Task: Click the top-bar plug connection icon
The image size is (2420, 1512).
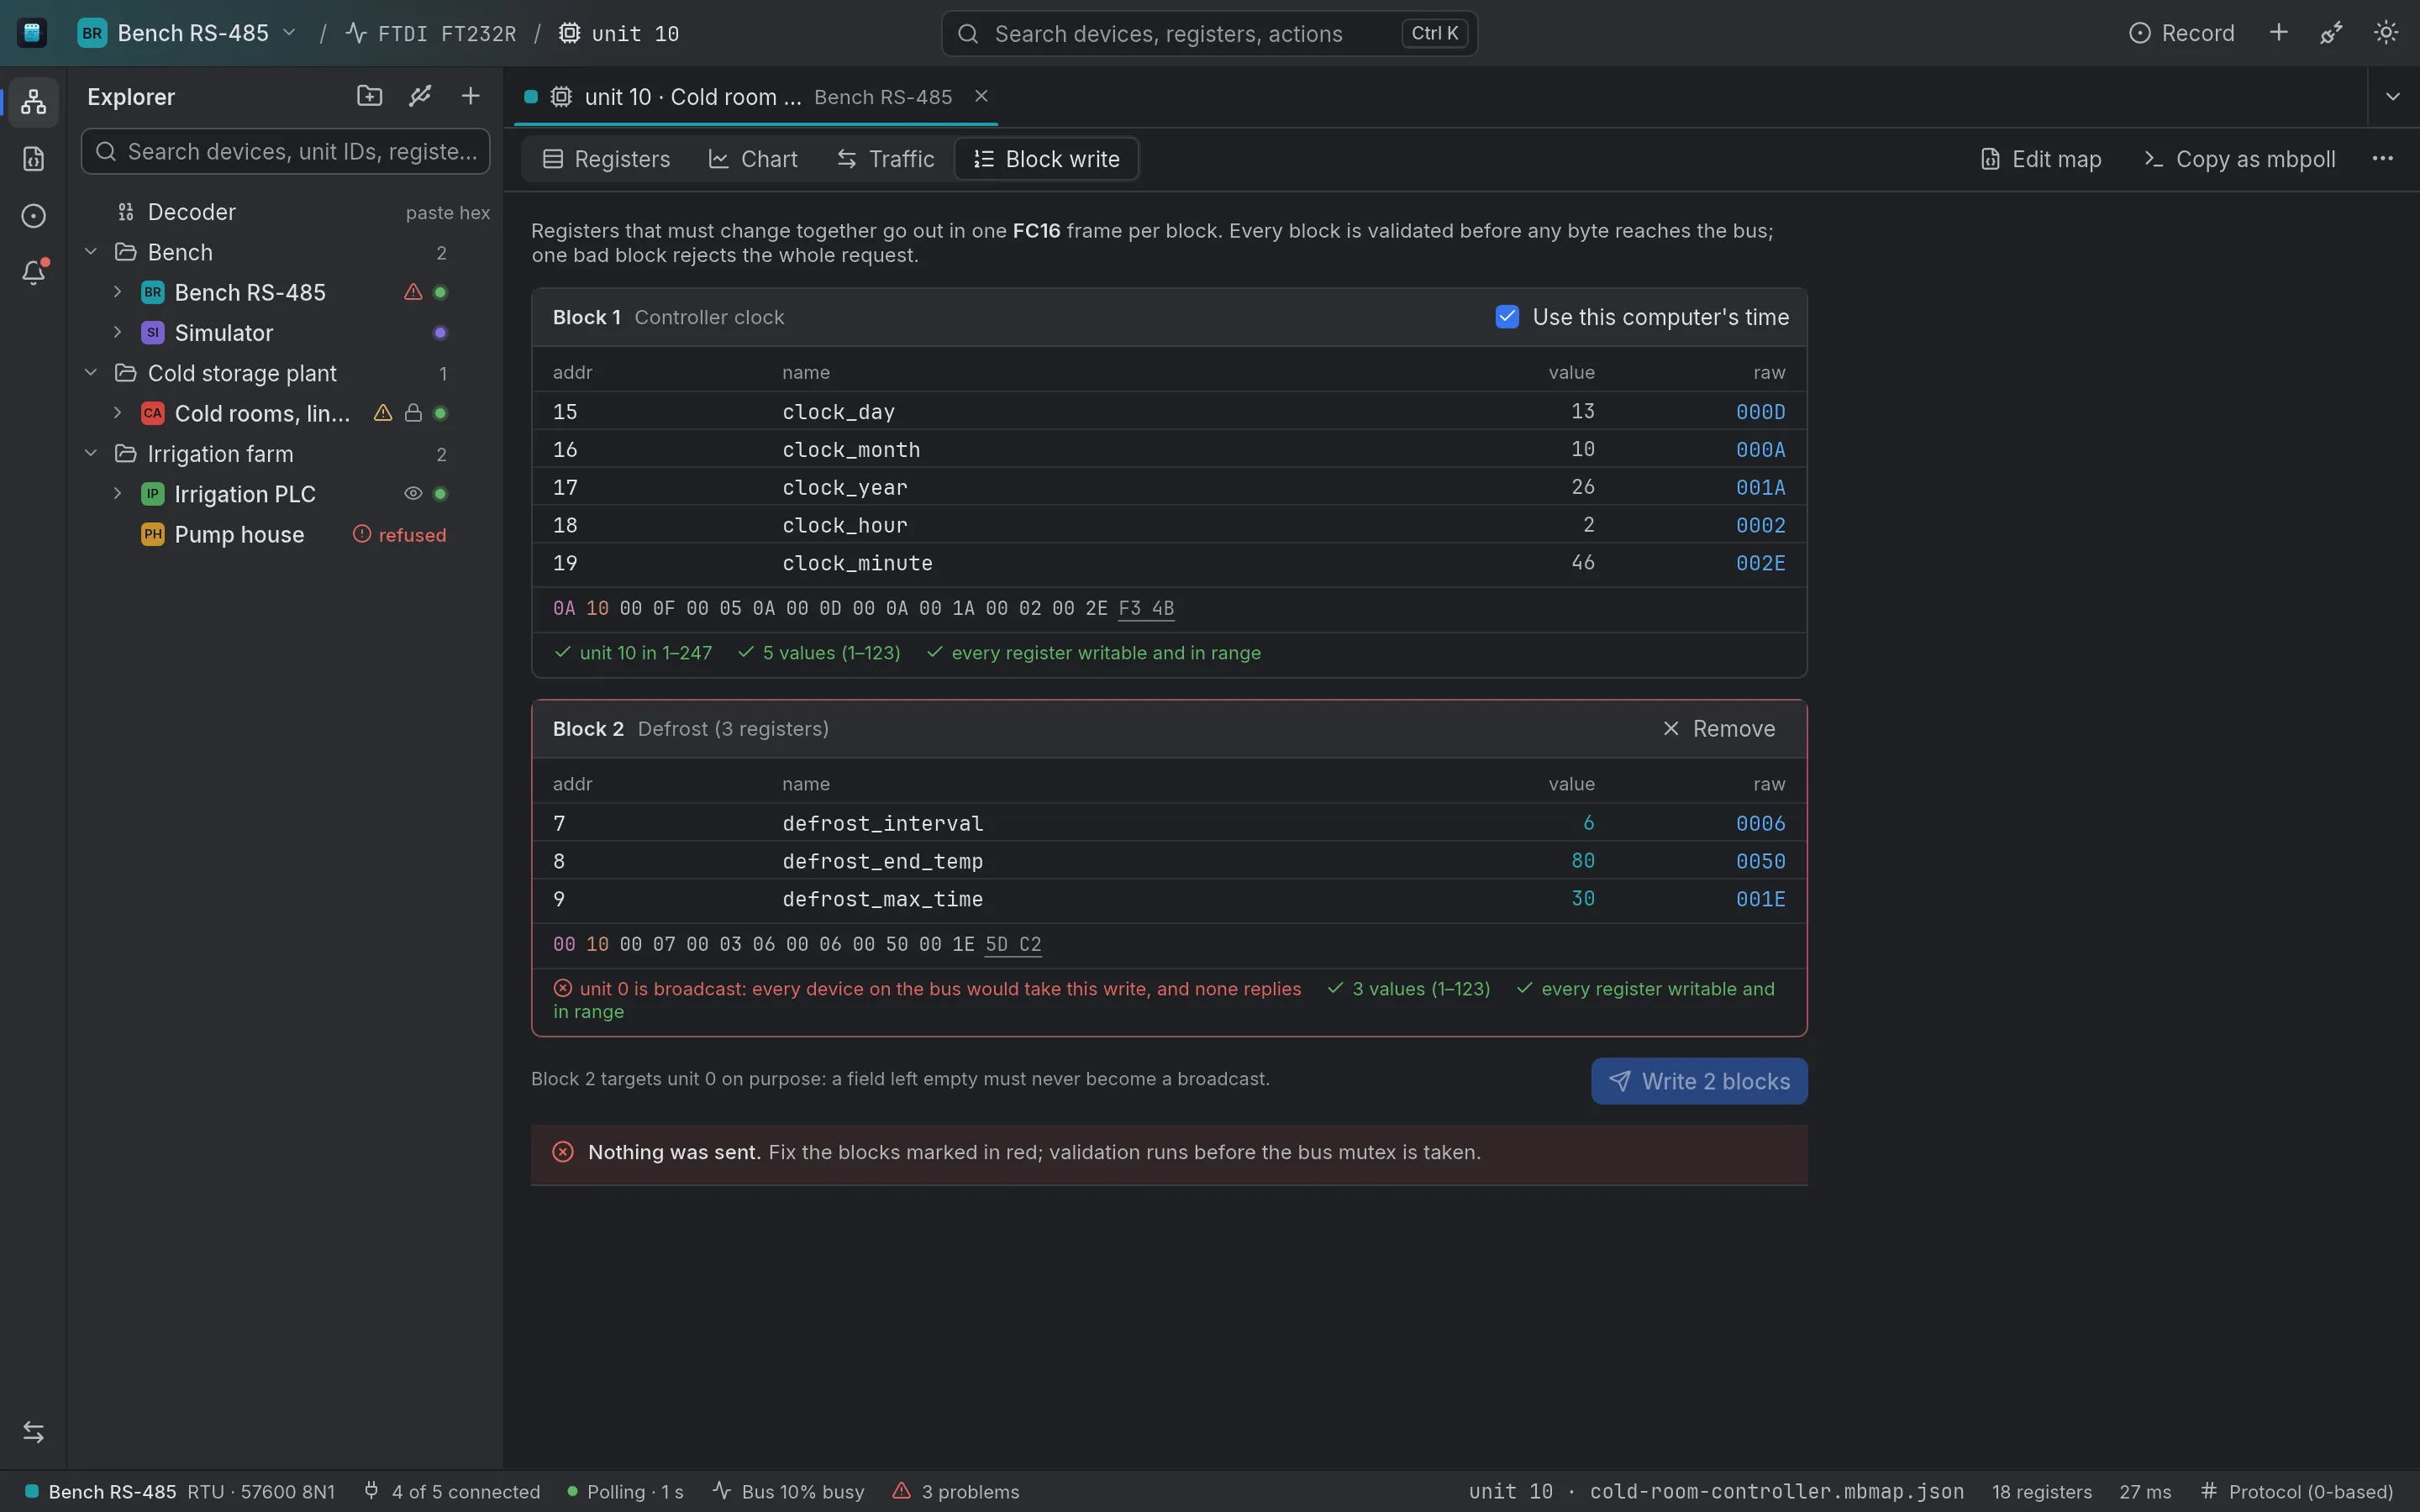Action: [x=2331, y=33]
